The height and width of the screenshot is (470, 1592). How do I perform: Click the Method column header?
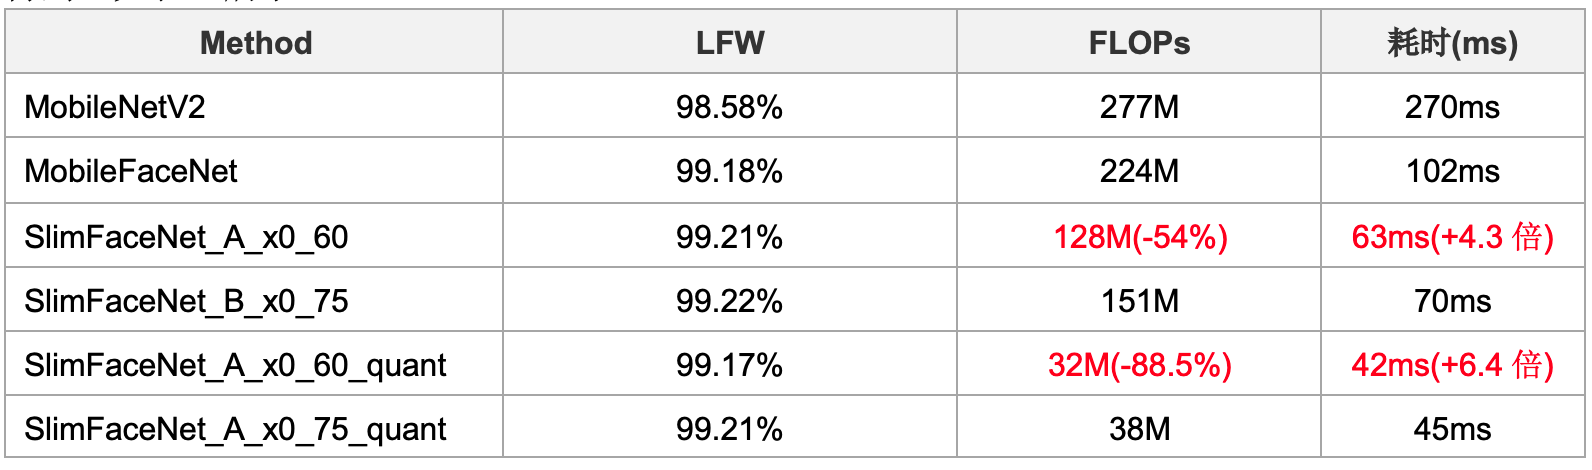pyautogui.click(x=255, y=43)
